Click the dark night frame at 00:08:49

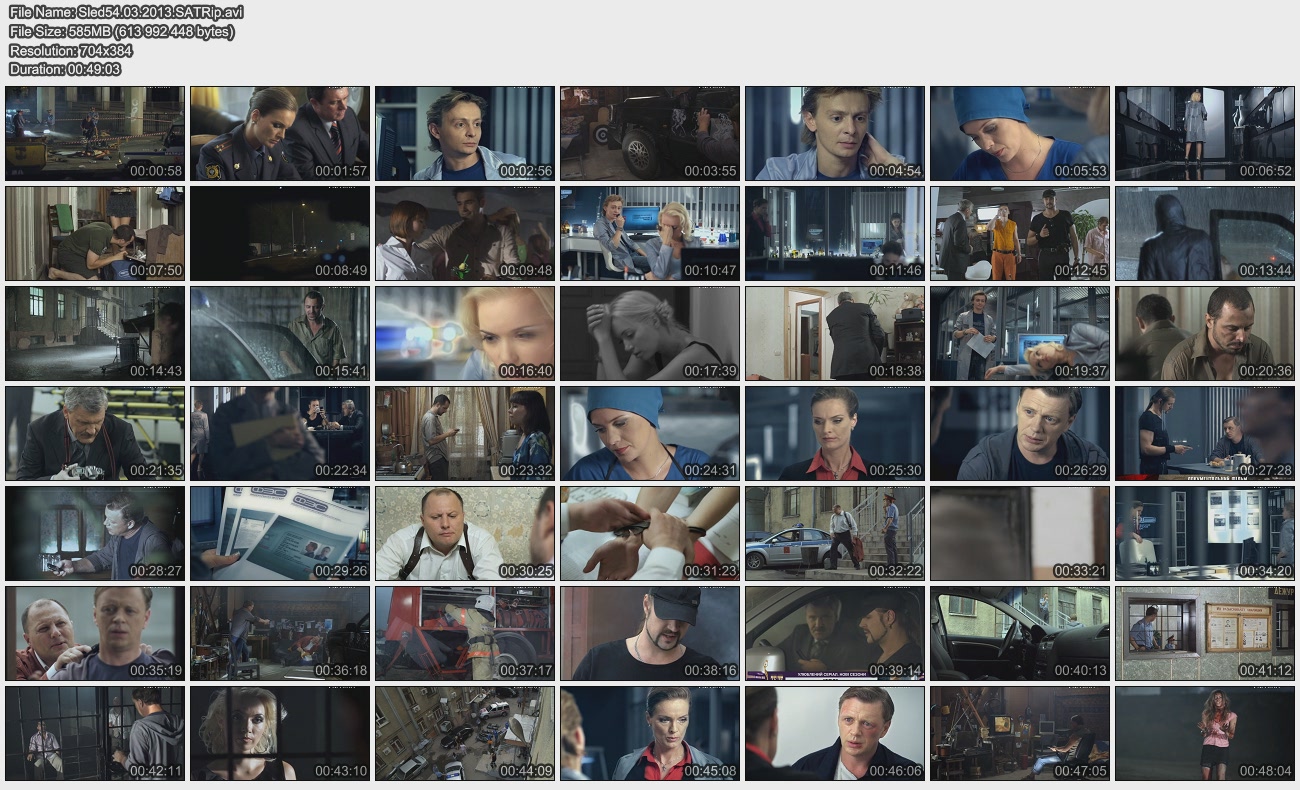280,233
